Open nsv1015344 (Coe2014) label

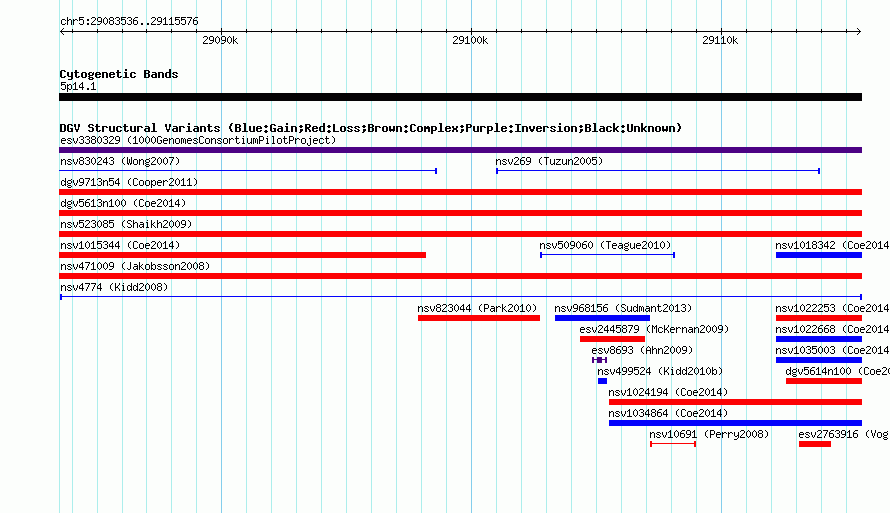[120, 245]
